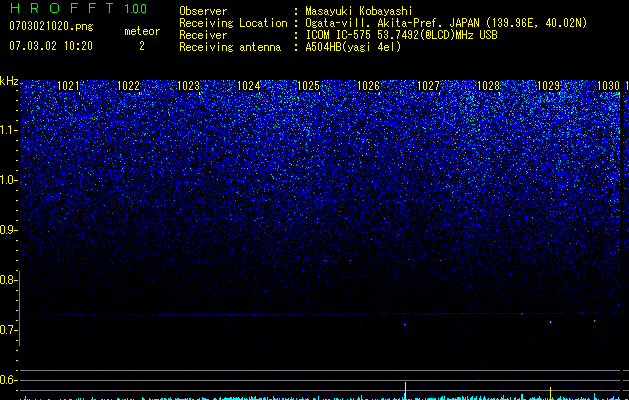
Task: Click the gray vertical bar beside the 0.8 tick
Action: [x=19, y=309]
